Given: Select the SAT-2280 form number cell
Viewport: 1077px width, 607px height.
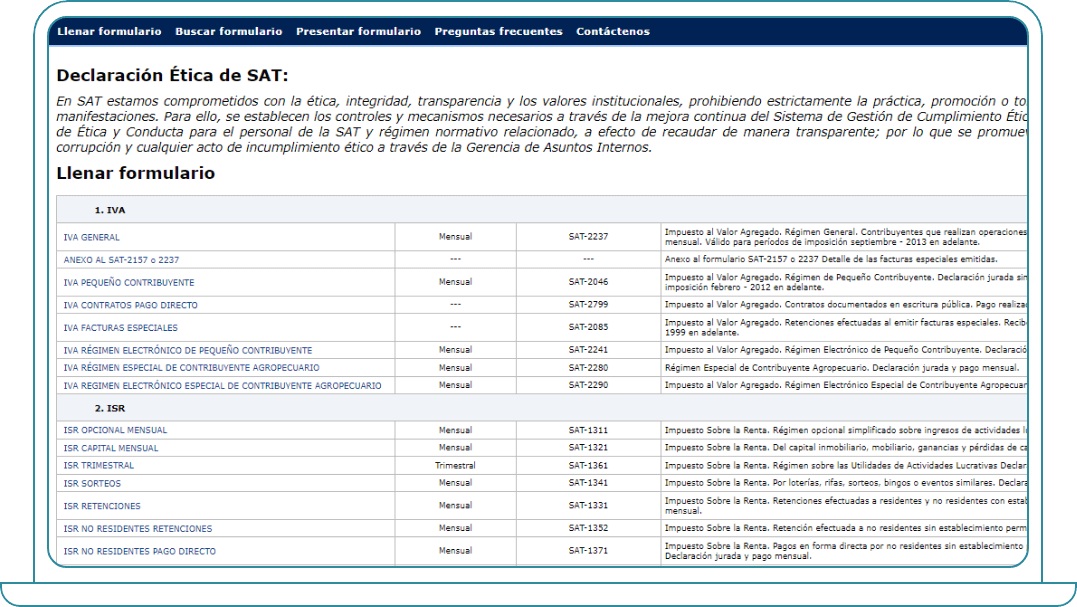Looking at the screenshot, I should click(588, 367).
